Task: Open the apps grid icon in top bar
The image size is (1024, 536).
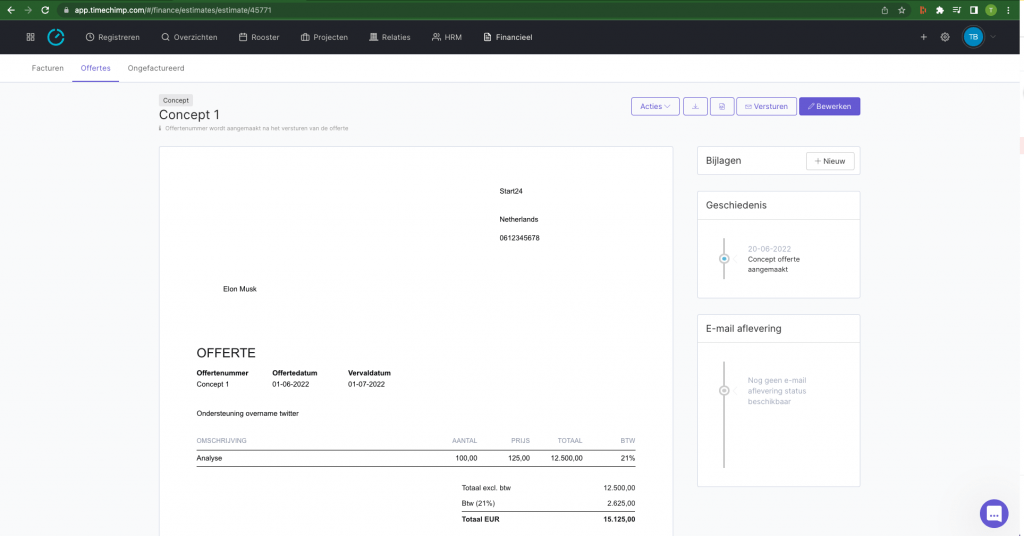Action: (x=30, y=37)
